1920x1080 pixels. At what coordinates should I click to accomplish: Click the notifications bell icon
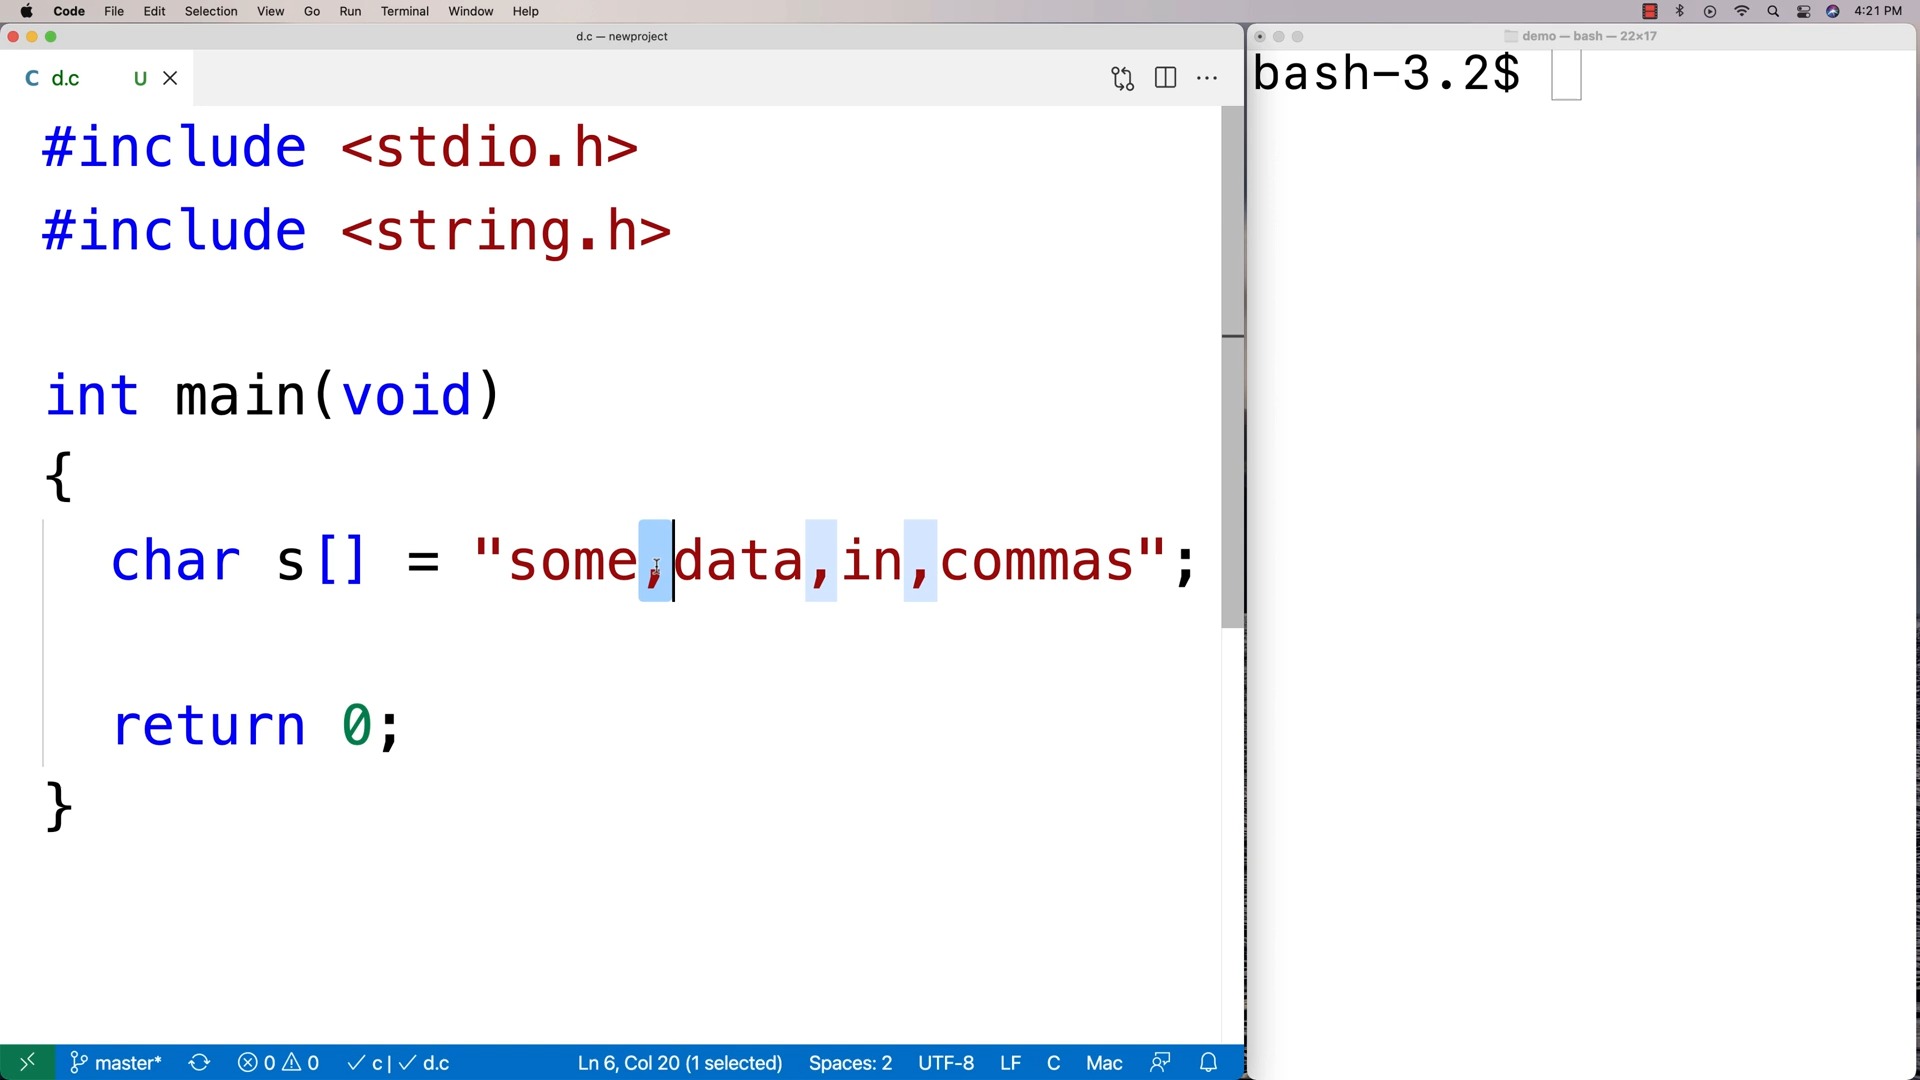[1207, 1063]
